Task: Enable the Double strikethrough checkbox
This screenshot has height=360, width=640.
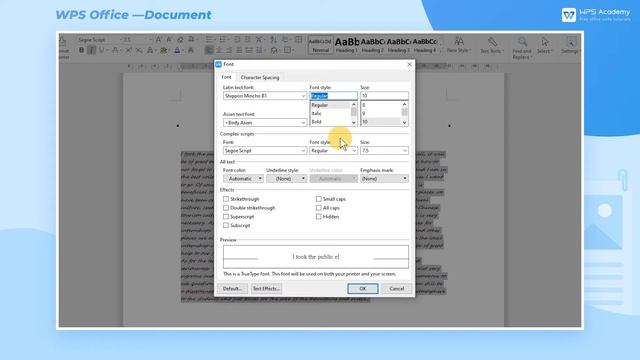Action: coord(226,208)
